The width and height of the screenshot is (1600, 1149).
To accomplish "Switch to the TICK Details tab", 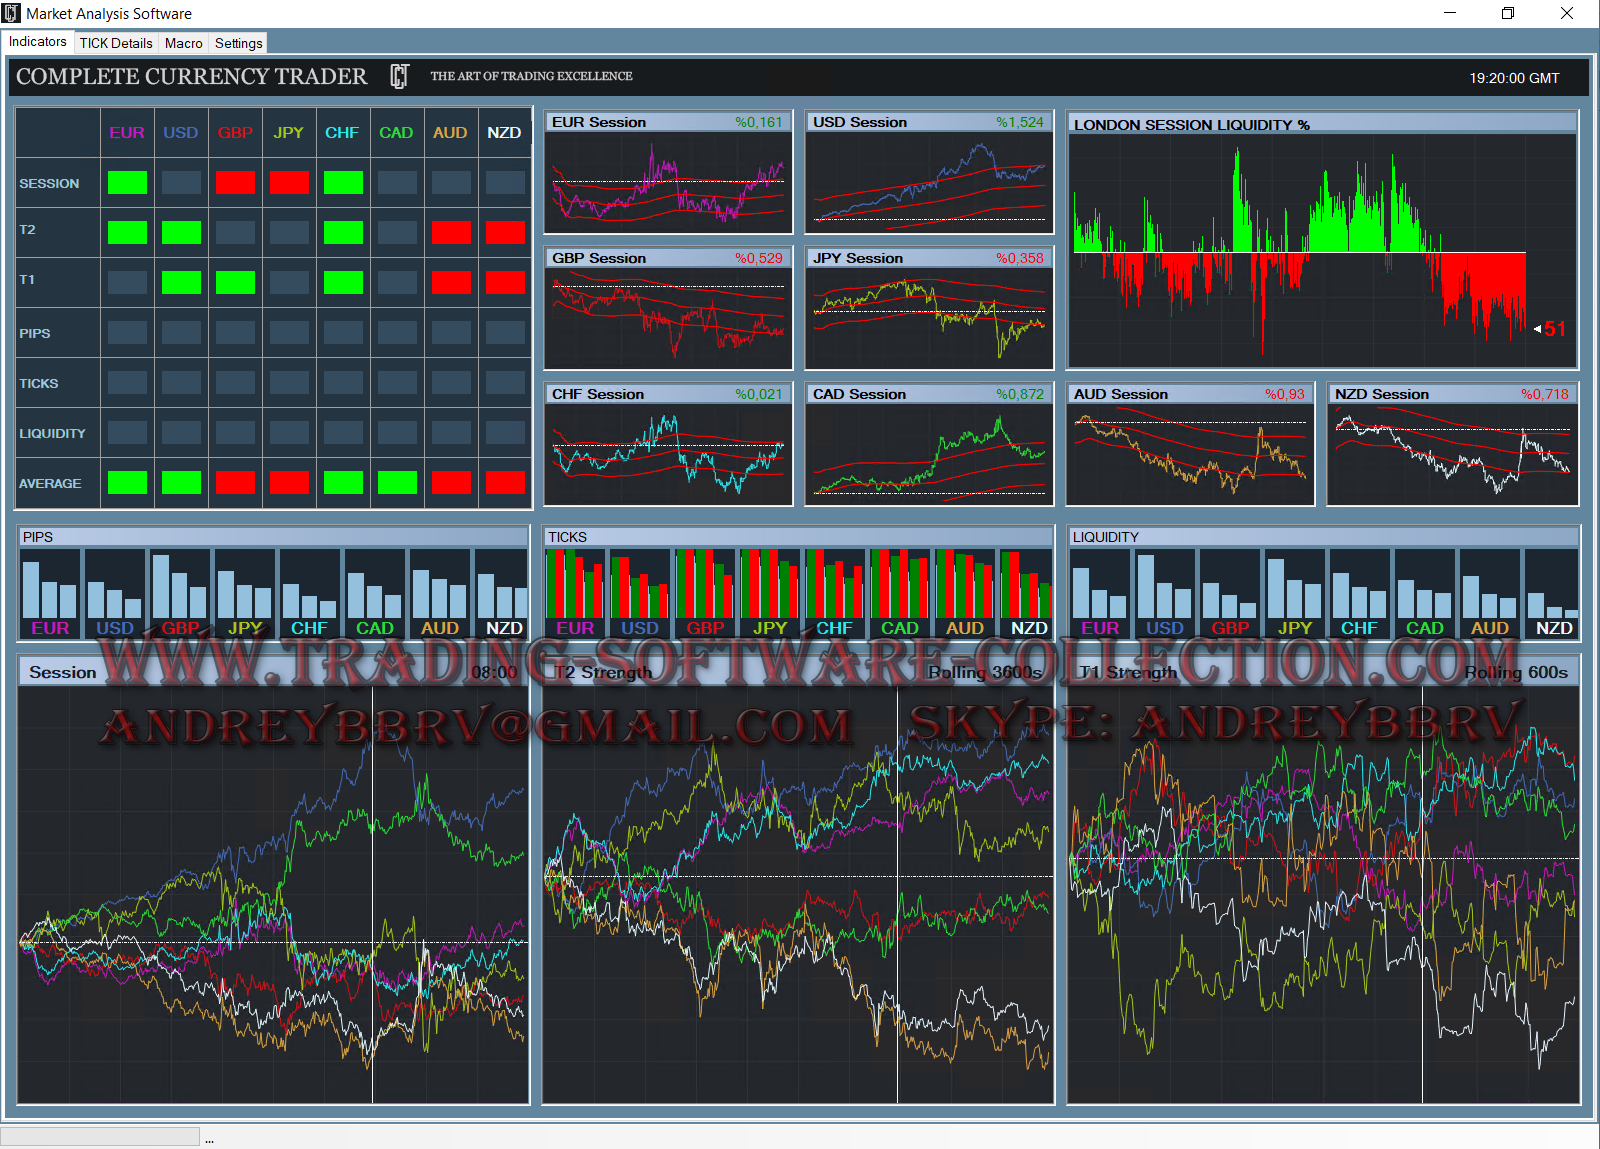I will [116, 43].
